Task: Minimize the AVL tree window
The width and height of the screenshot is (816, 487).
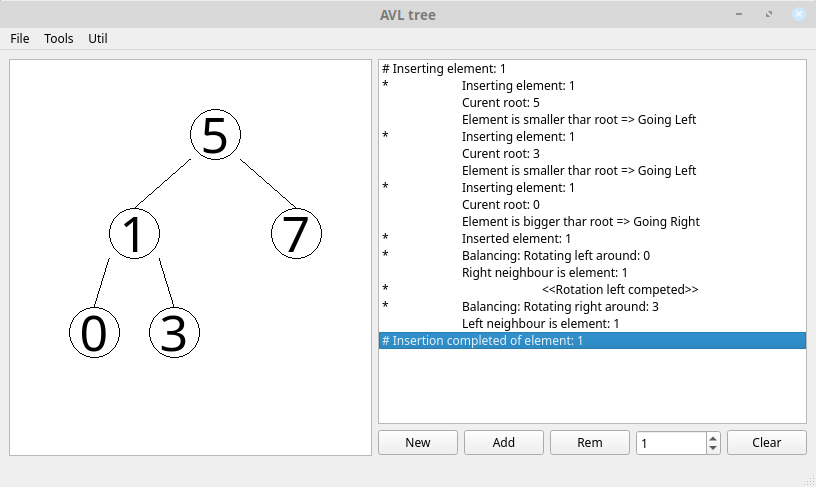Action: (738, 14)
